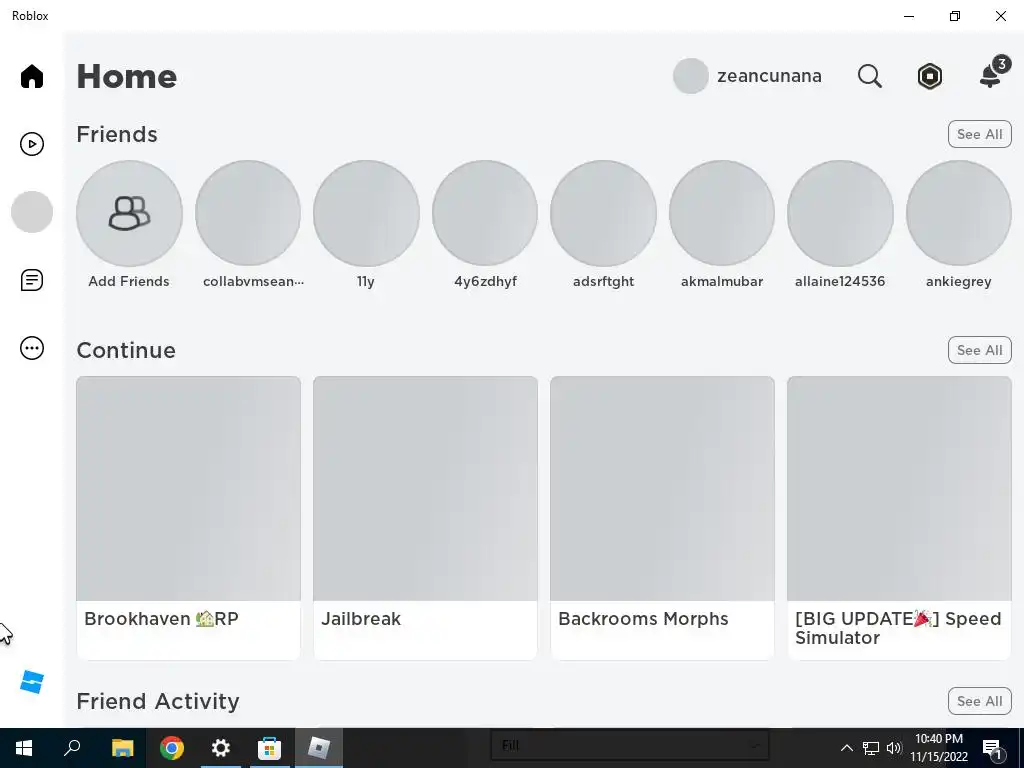The width and height of the screenshot is (1024, 768).
Task: Launch Google Chrome from taskbar
Action: pos(171,748)
